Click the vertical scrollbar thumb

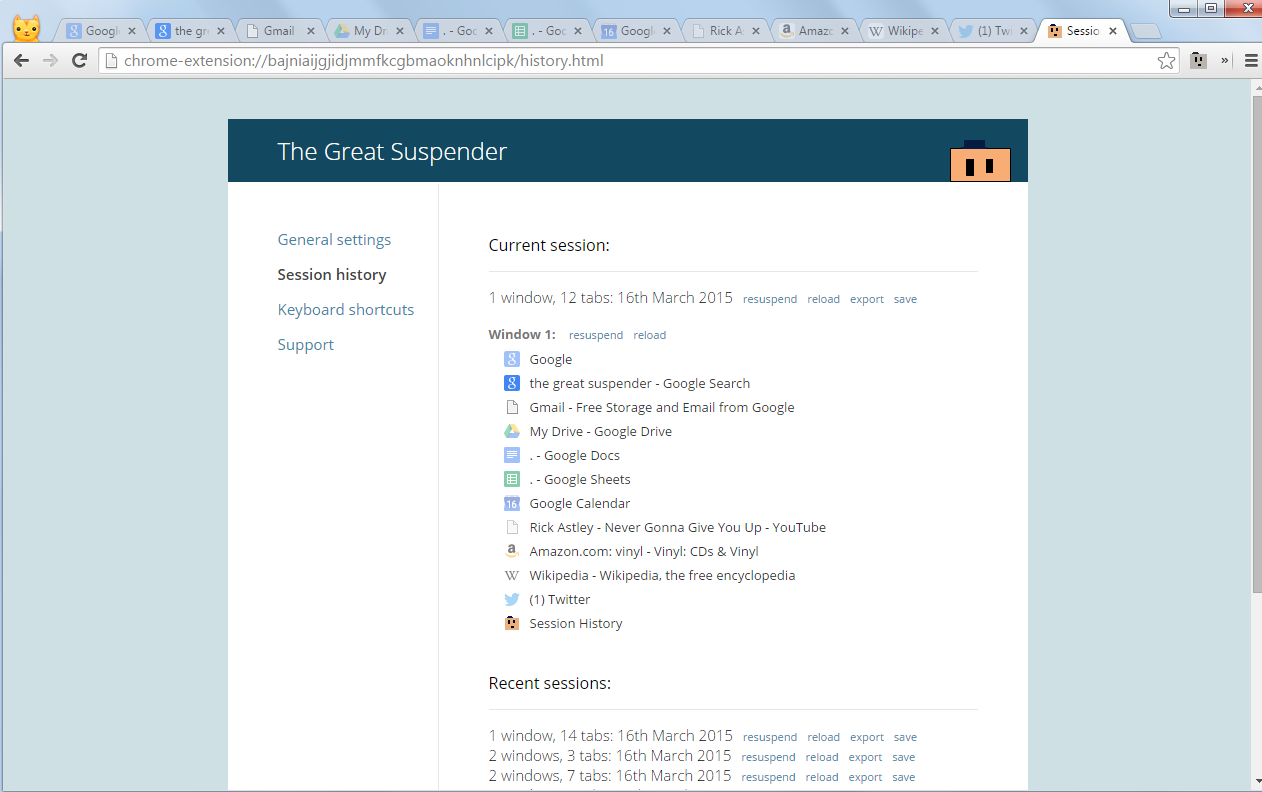[1256, 345]
